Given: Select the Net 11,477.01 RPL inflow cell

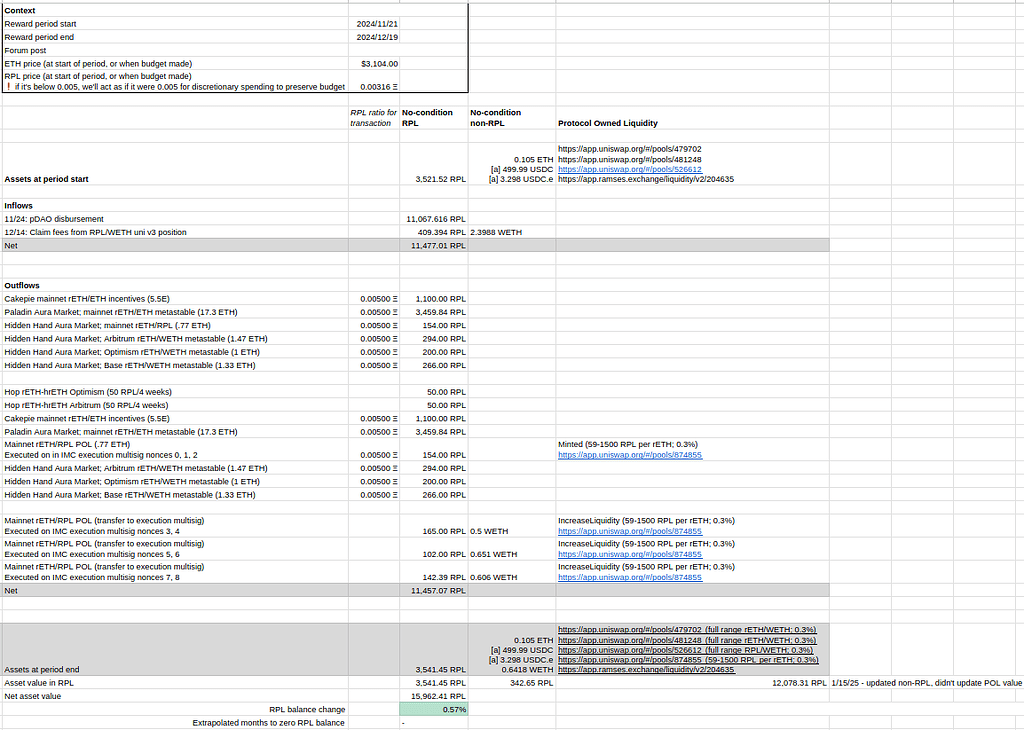Looking at the screenshot, I should [x=435, y=245].
